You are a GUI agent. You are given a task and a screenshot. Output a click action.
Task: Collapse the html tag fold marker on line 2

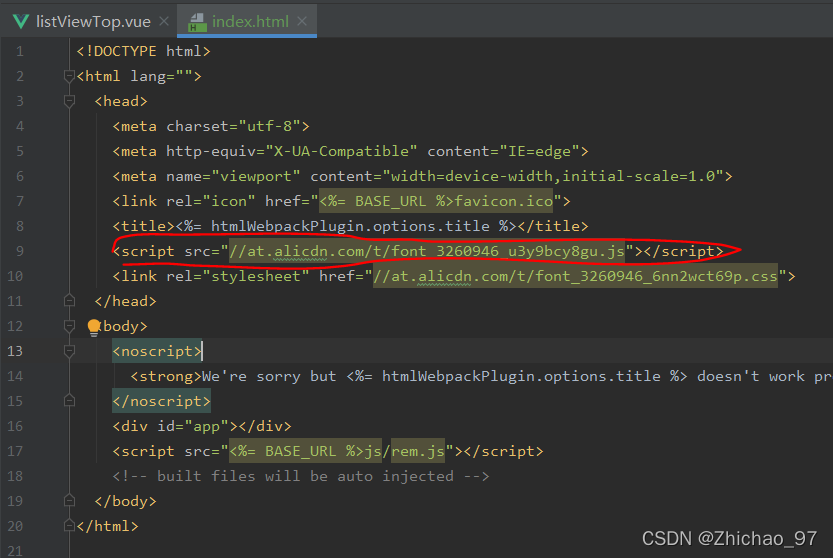pyautogui.click(x=69, y=77)
